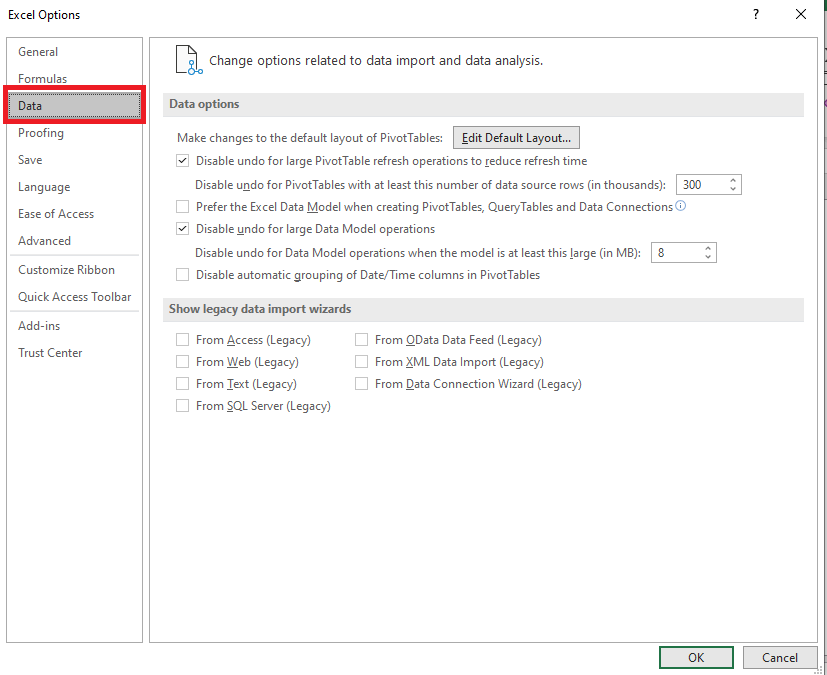Click the data import document icon in header
Viewport: 827px width, 675px height.
pos(189,60)
